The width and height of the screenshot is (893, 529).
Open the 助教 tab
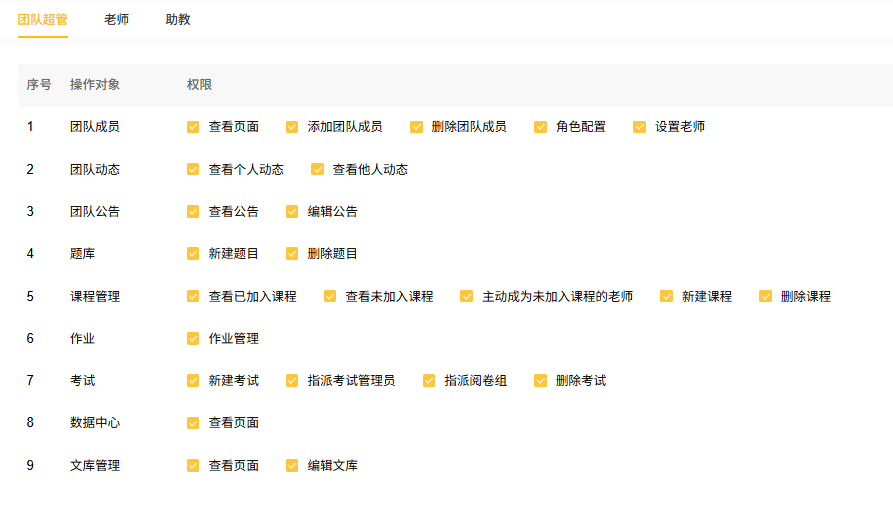pos(178,20)
